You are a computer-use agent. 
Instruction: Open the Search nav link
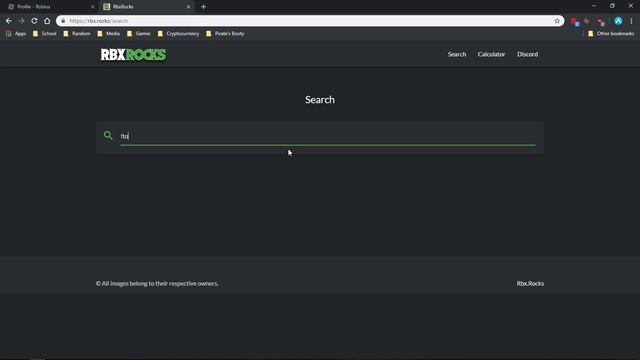coord(457,54)
